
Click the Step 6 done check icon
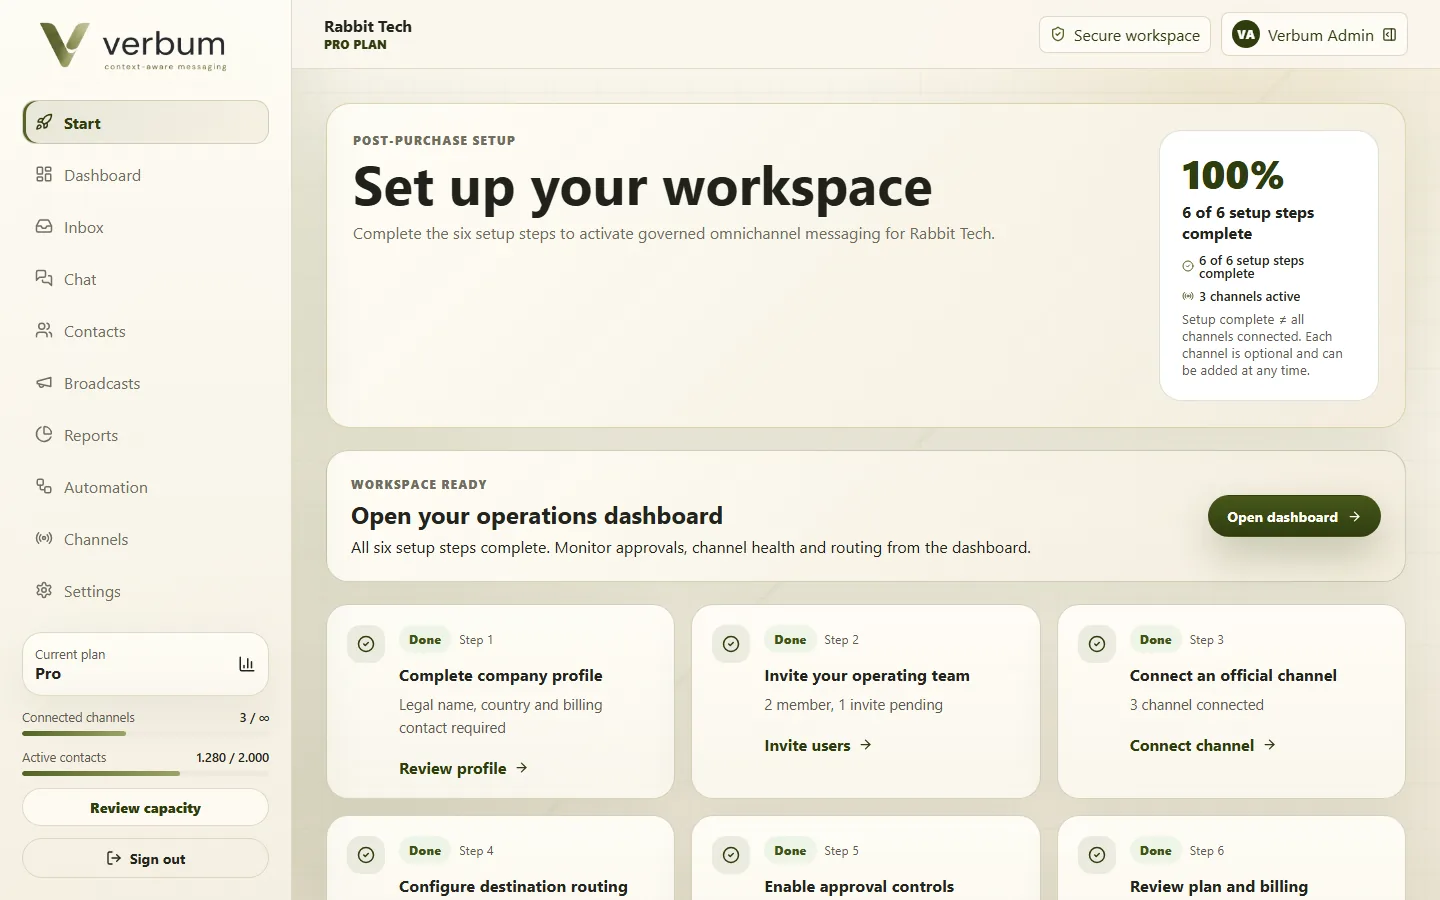tap(1097, 855)
